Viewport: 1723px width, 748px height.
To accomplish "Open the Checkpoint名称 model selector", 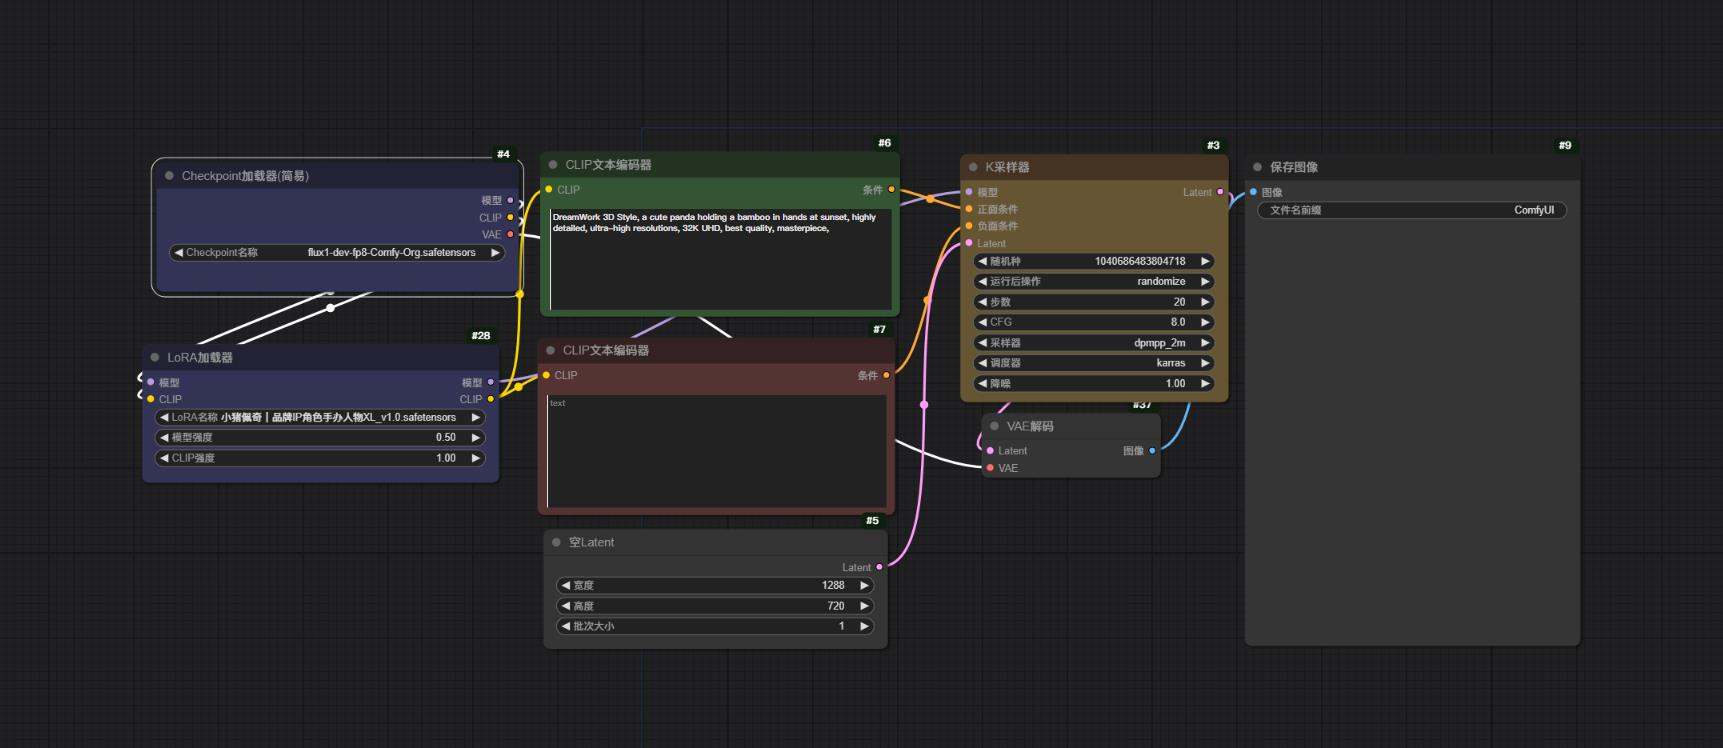I will coord(337,253).
